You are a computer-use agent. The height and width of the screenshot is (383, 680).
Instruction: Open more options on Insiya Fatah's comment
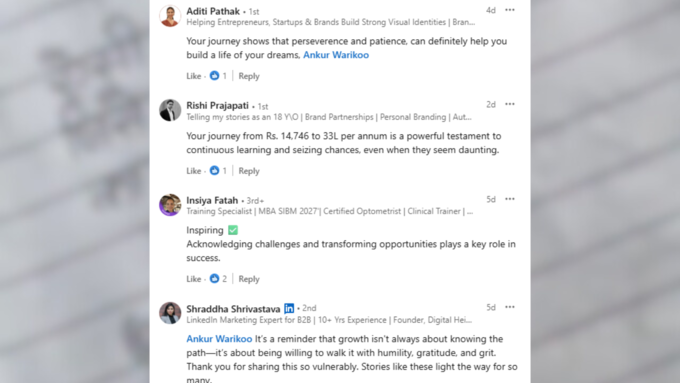coord(510,199)
